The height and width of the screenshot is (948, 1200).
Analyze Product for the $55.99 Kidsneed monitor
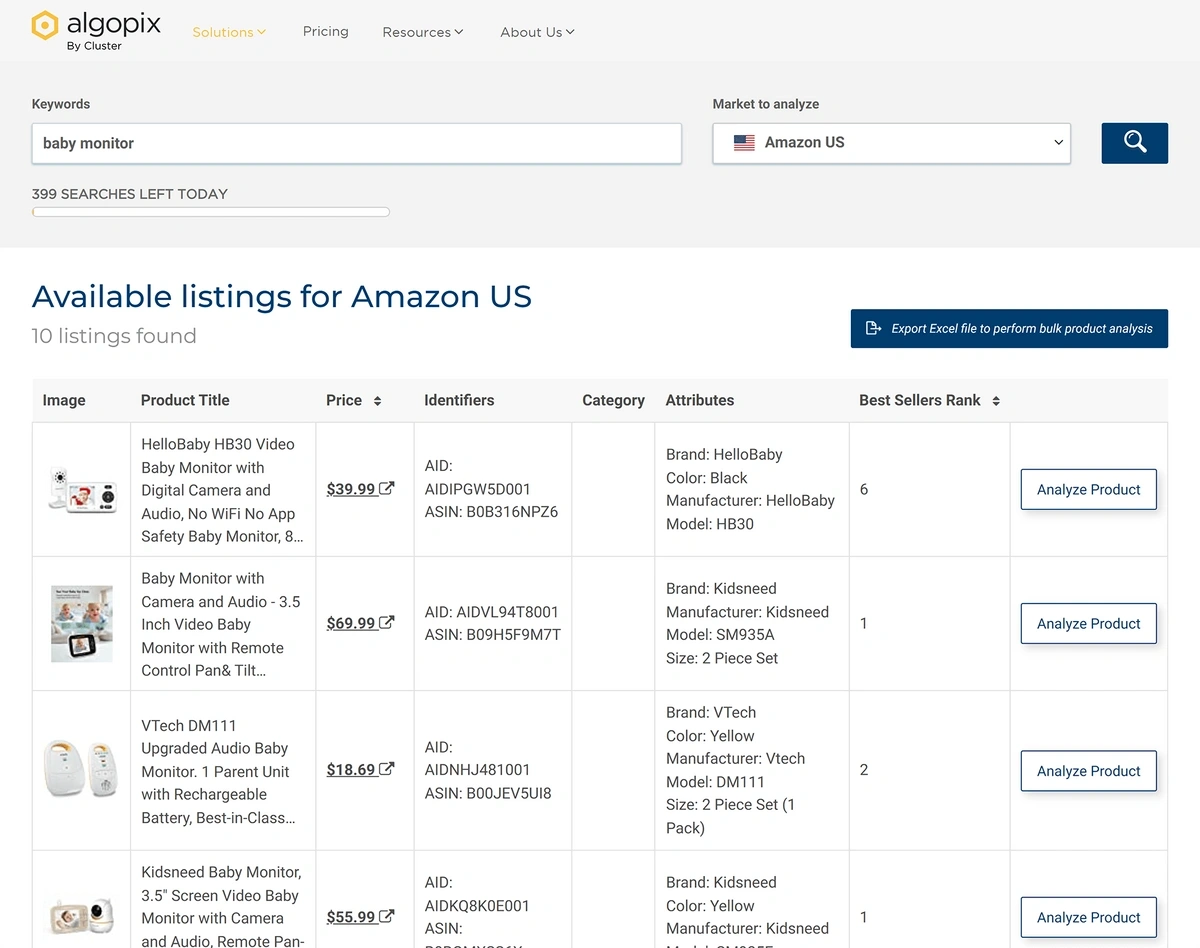[1088, 918]
